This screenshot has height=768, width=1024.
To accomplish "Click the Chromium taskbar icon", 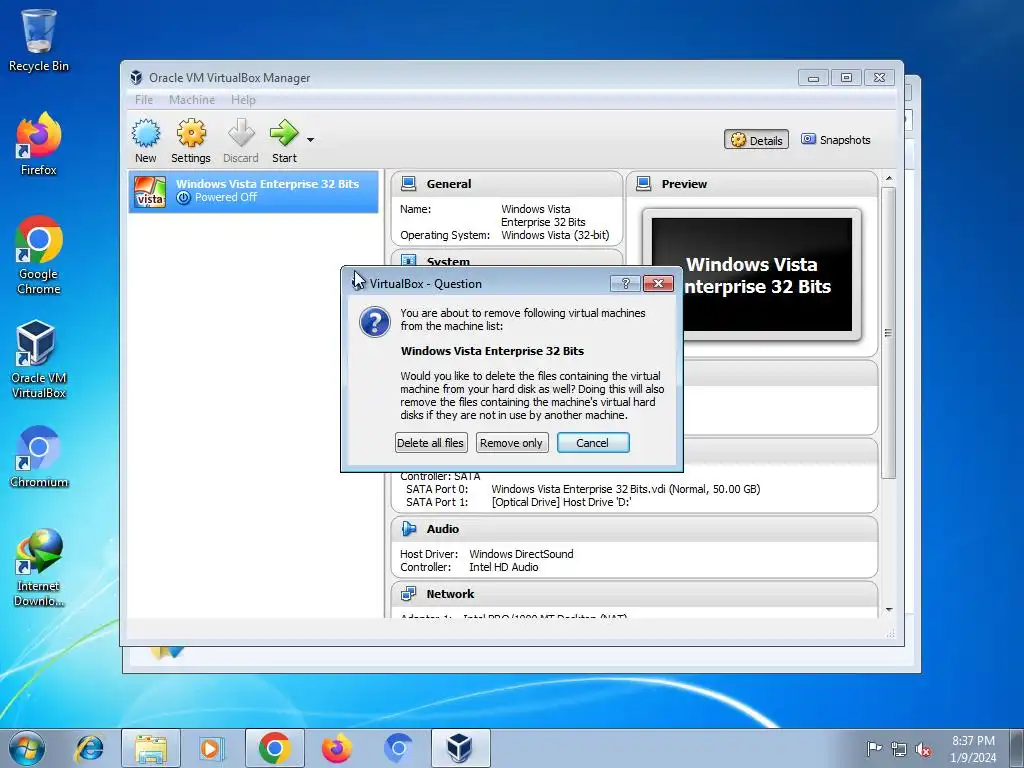I will (x=398, y=748).
